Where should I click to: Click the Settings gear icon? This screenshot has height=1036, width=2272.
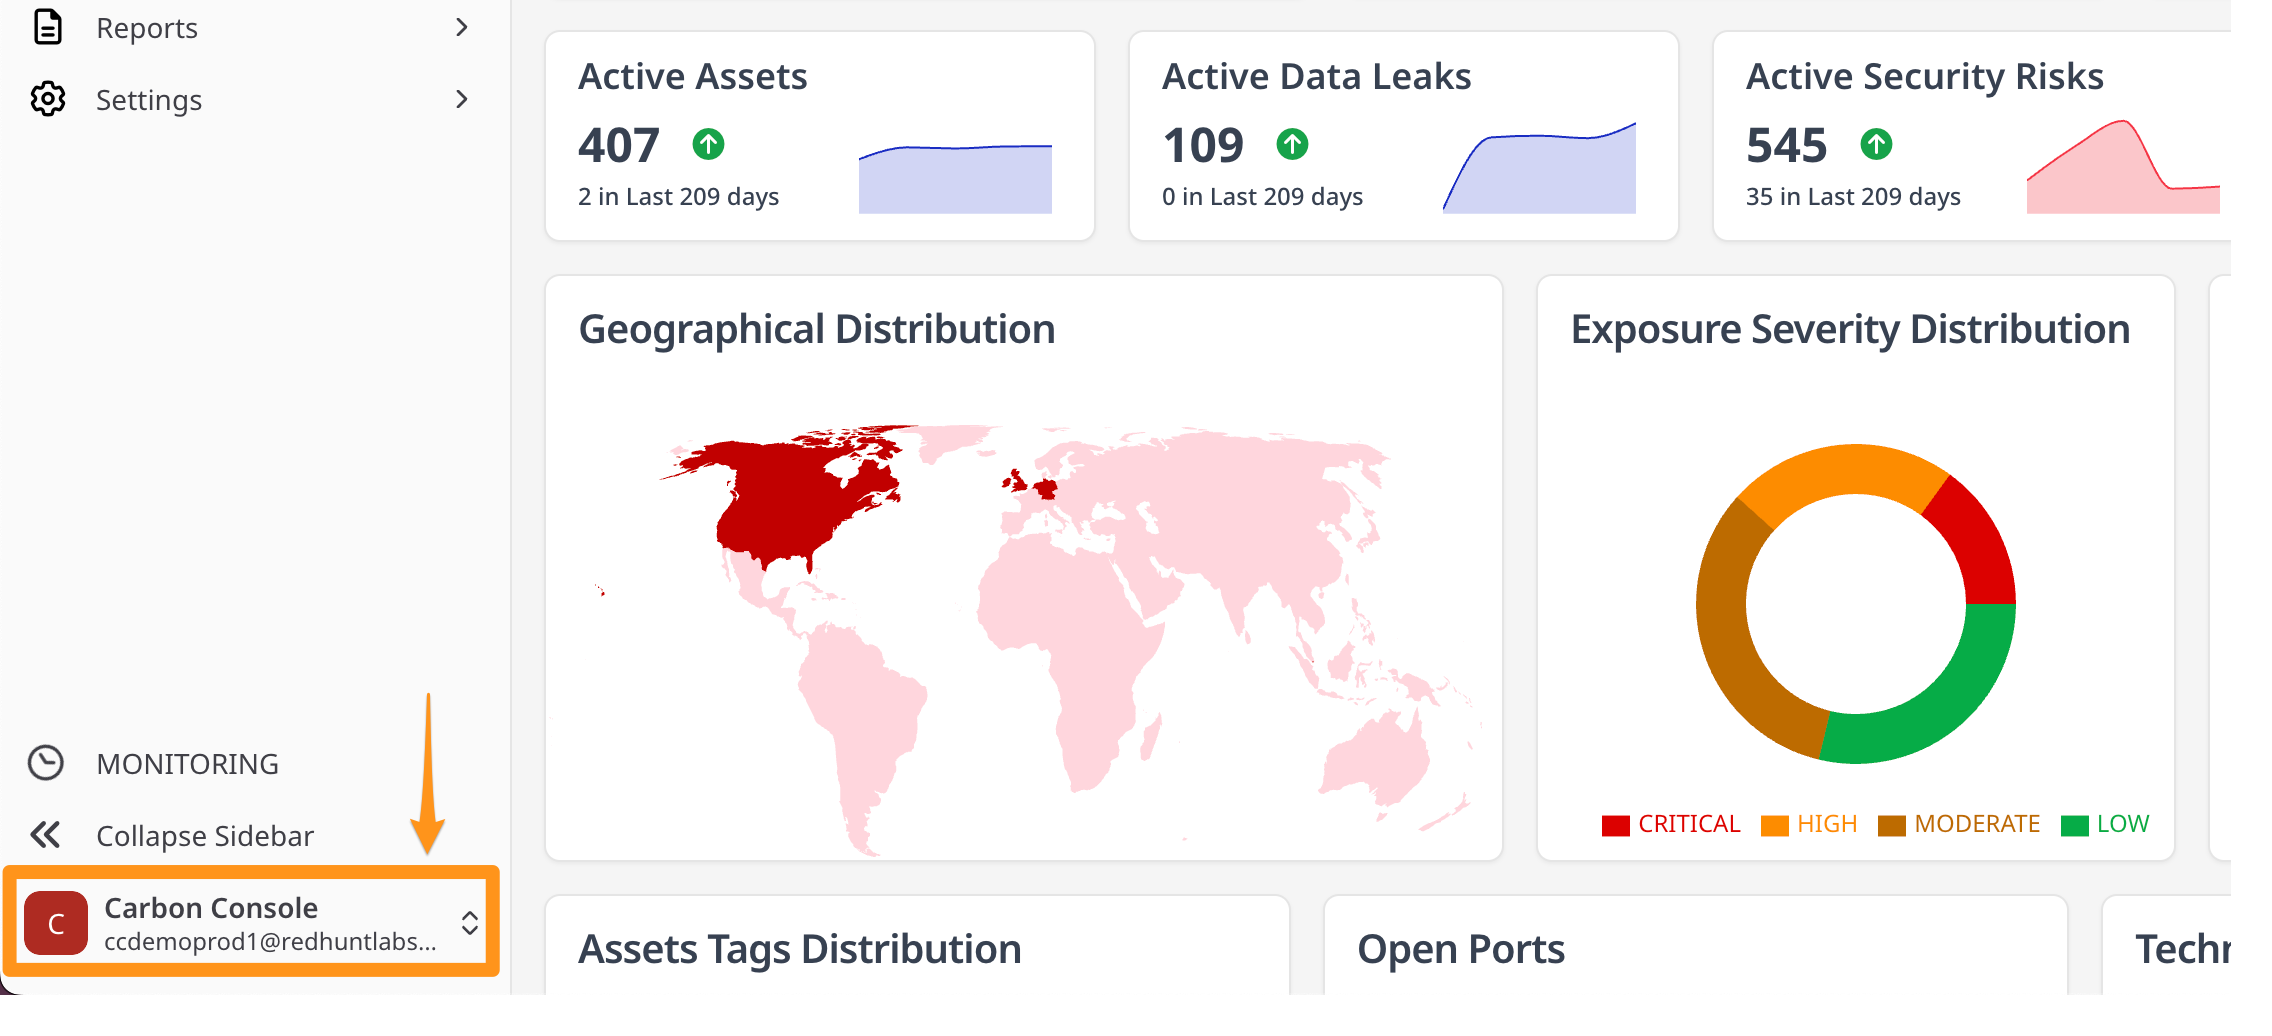(x=48, y=99)
